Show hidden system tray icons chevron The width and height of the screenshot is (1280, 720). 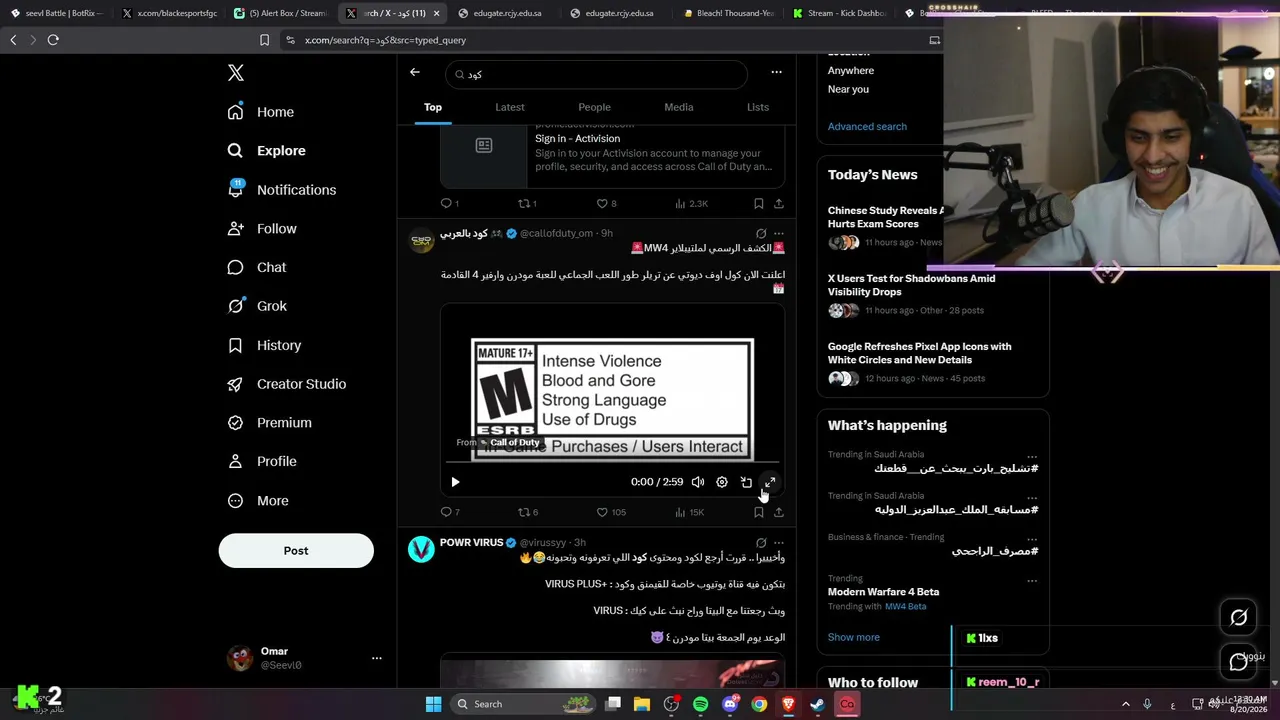pyautogui.click(x=1125, y=704)
